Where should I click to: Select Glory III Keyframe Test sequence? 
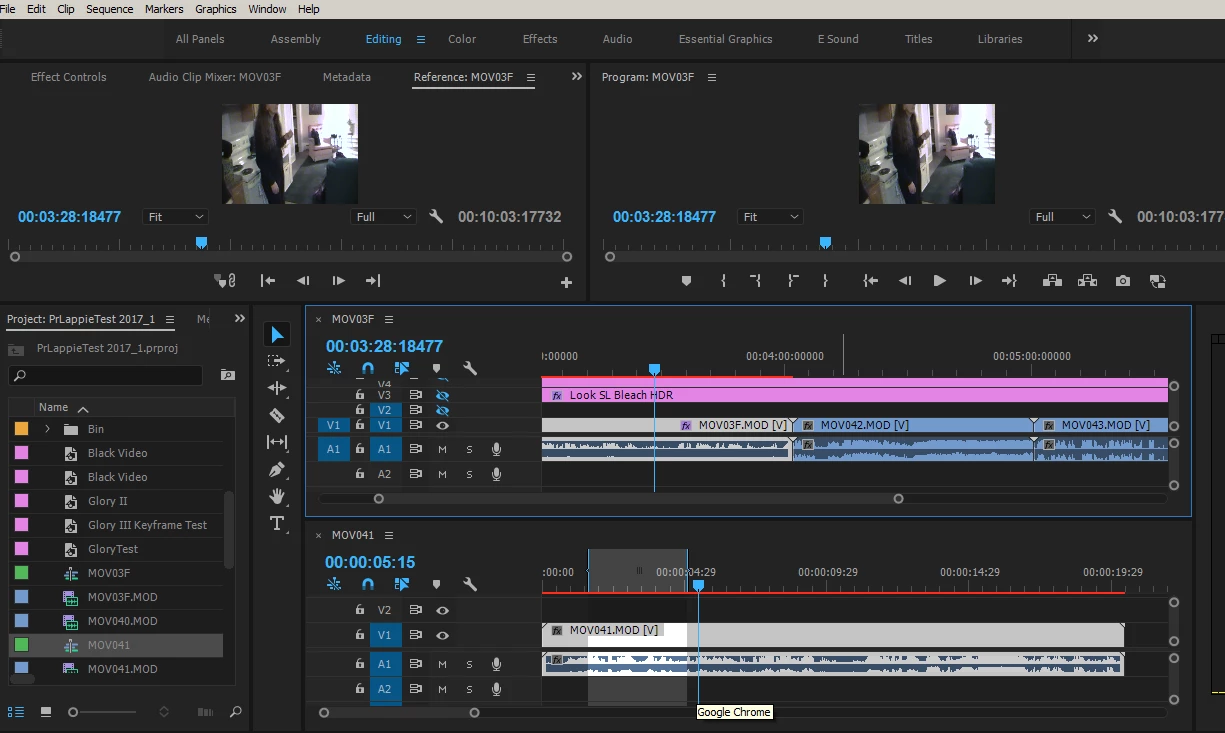point(147,525)
